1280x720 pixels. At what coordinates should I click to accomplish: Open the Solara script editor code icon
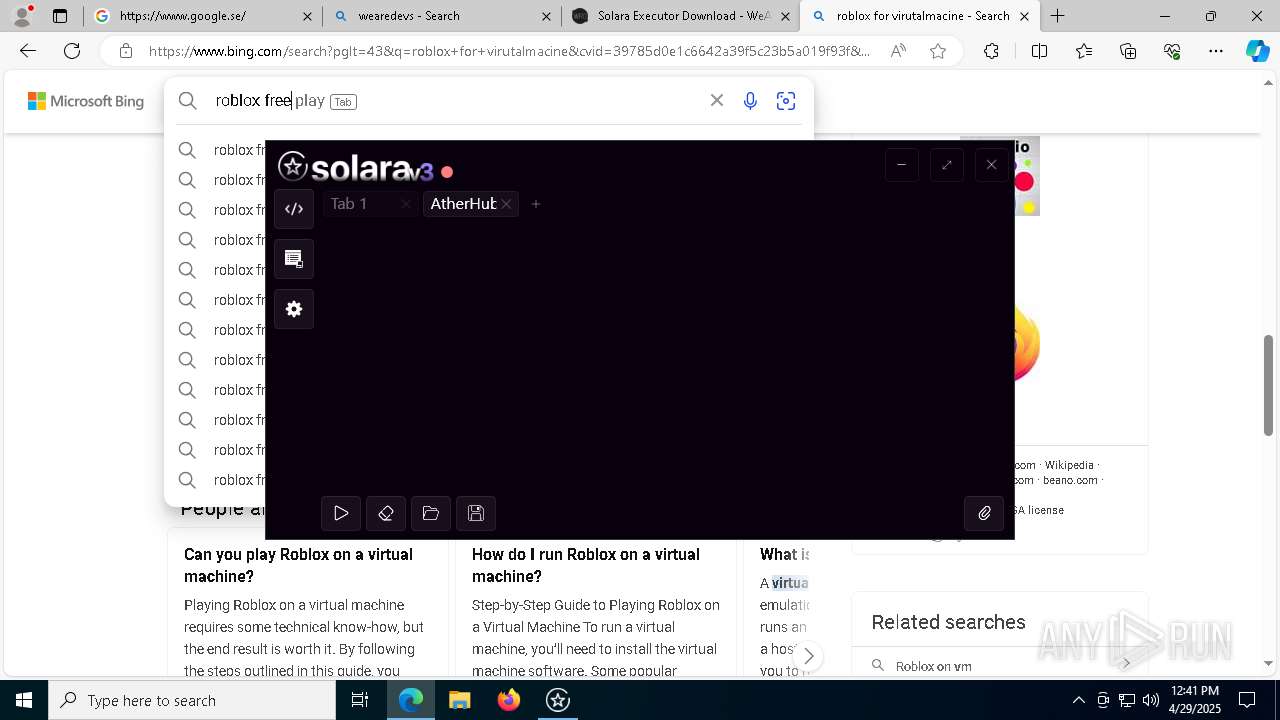[294, 209]
